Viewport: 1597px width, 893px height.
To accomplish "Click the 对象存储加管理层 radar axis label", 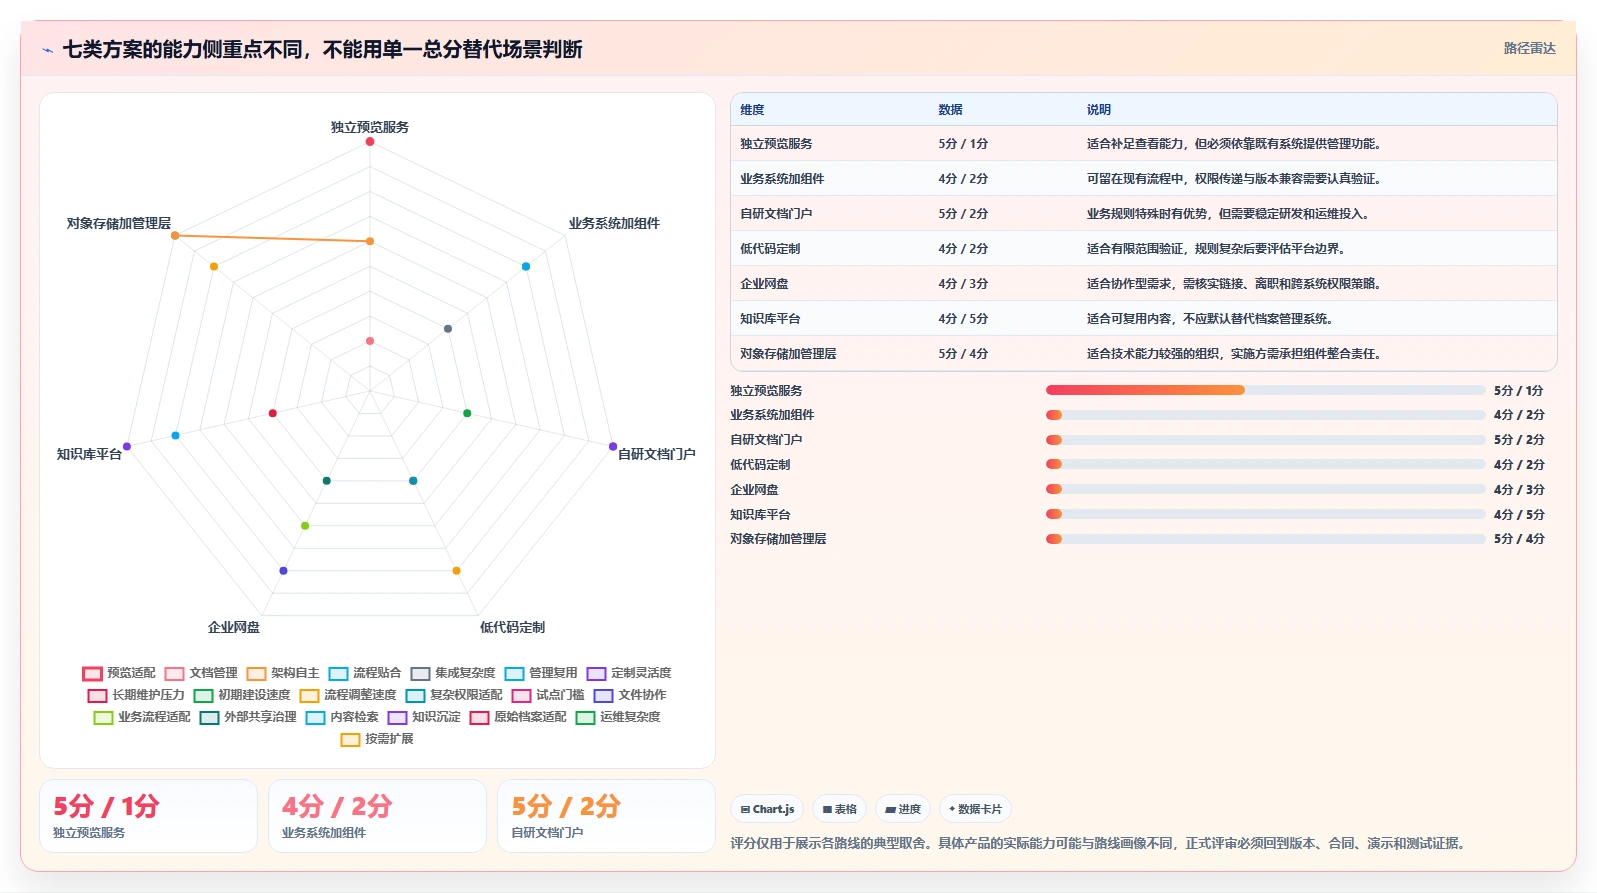I will [119, 223].
